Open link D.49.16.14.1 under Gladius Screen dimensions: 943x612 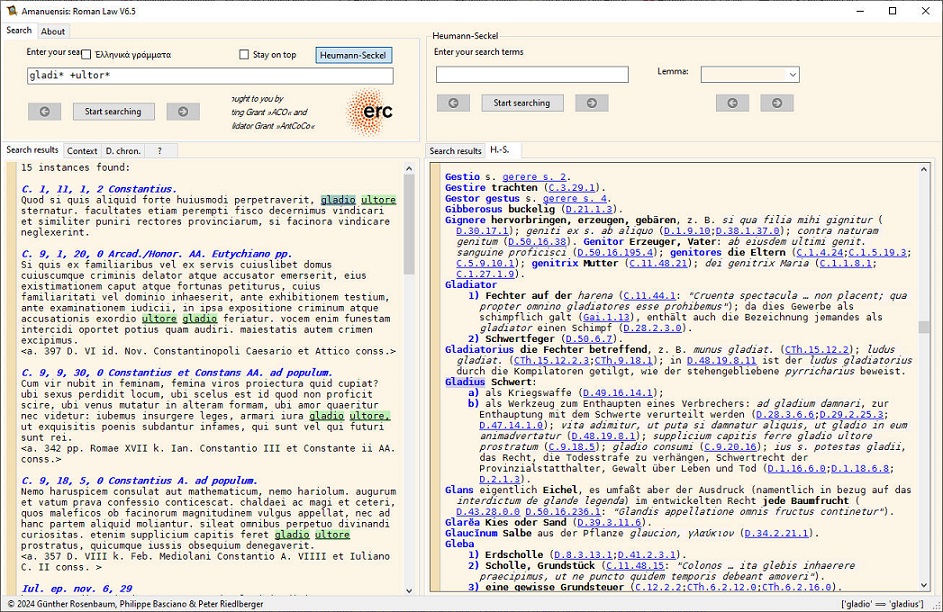click(618, 393)
